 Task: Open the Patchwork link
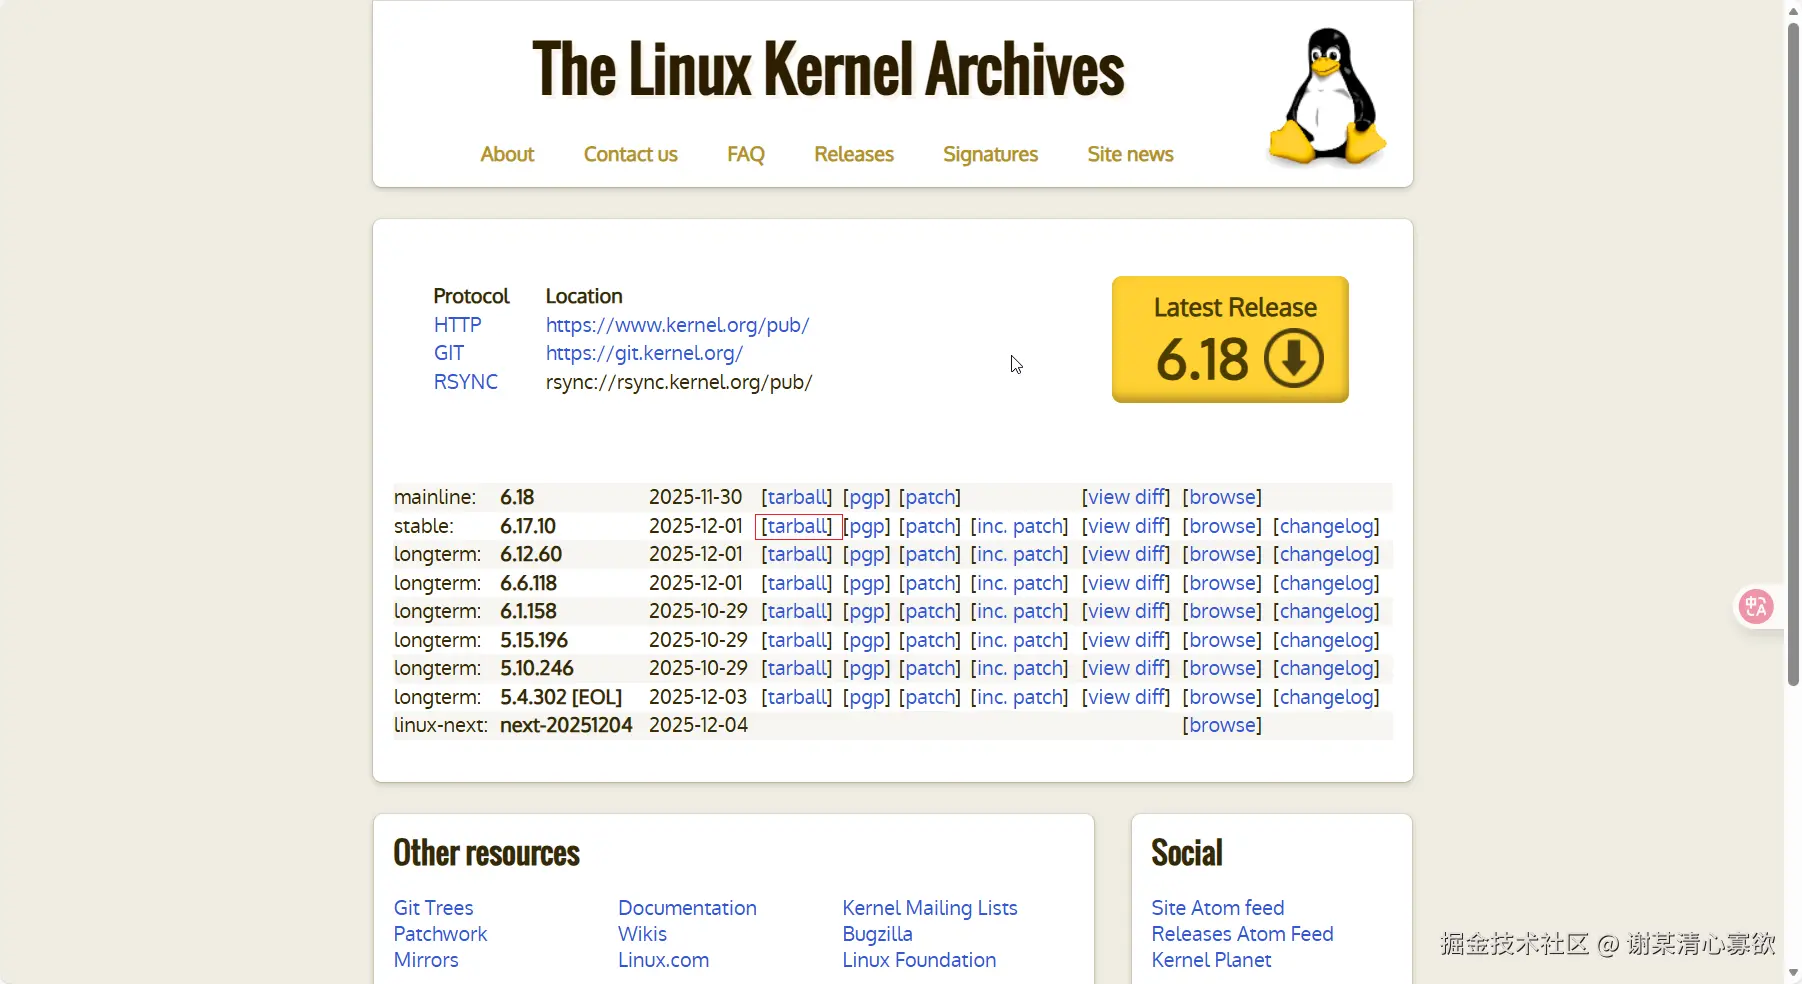point(441,934)
